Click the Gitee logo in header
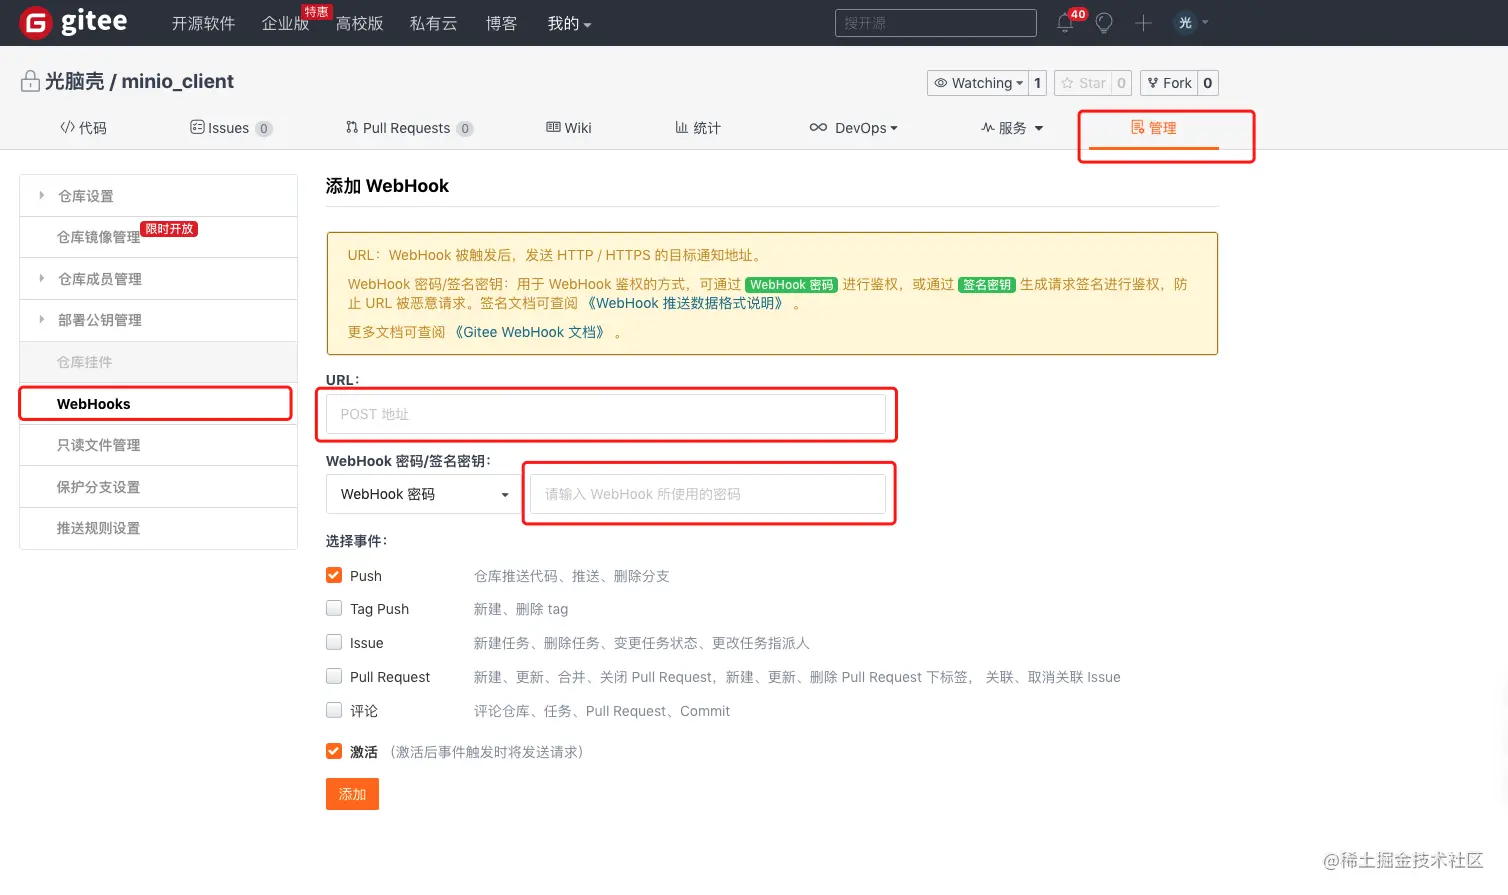Screen dimensions: 1508x895 click(x=74, y=22)
